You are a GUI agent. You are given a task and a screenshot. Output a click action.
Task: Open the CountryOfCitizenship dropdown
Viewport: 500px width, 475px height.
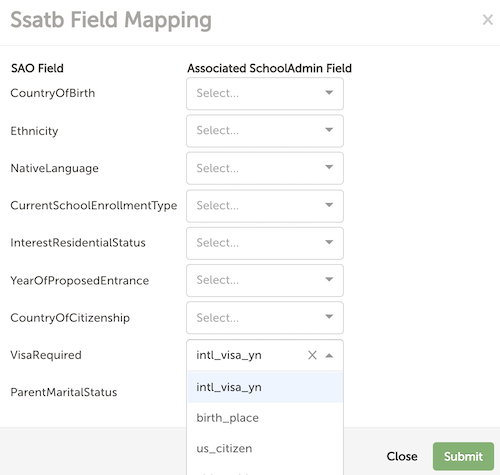pyautogui.click(x=265, y=318)
